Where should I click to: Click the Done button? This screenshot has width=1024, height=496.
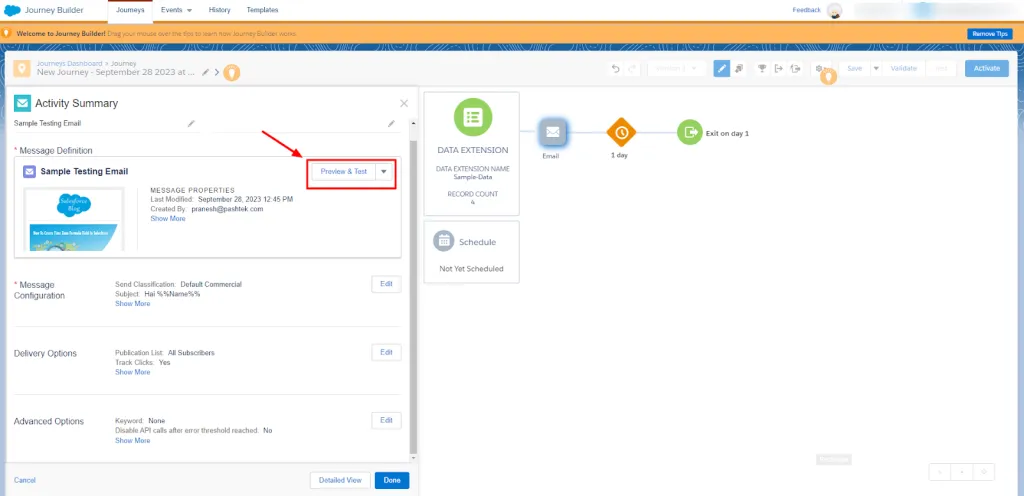pyautogui.click(x=392, y=480)
